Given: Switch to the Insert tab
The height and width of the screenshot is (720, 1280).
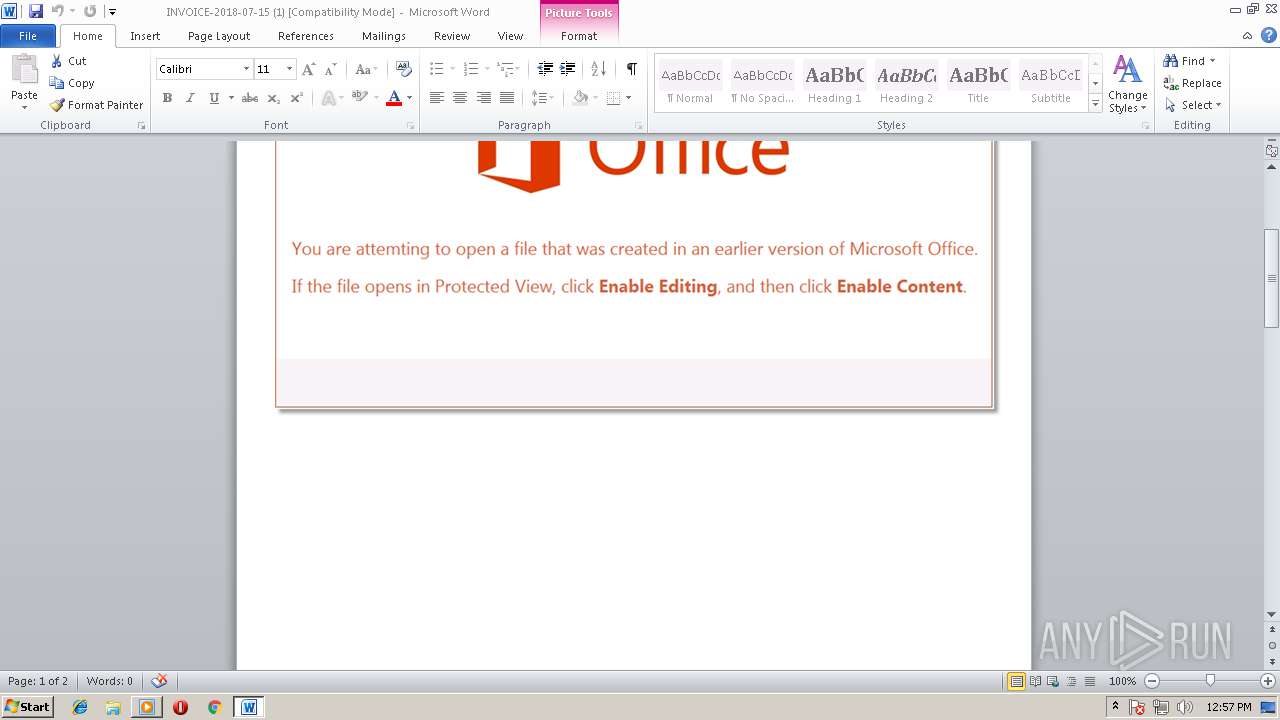Looking at the screenshot, I should pos(145,36).
